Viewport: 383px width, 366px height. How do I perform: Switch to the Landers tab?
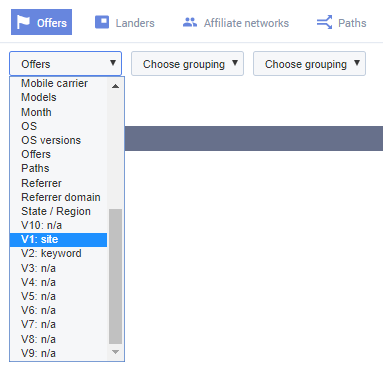(x=125, y=23)
